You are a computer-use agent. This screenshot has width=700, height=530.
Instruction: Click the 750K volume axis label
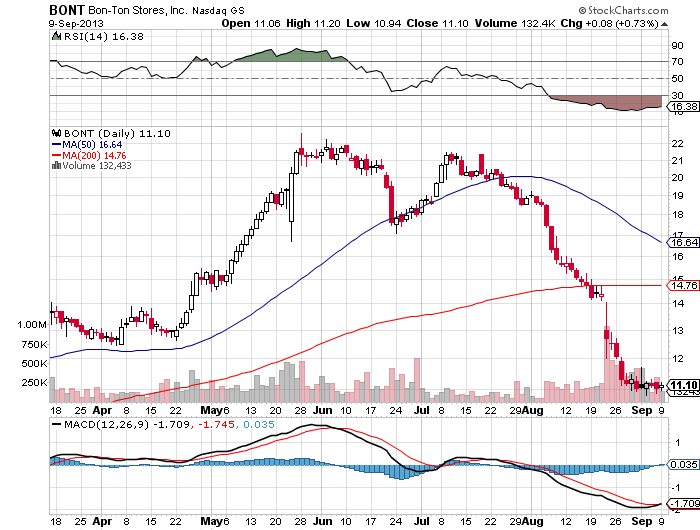pos(34,344)
